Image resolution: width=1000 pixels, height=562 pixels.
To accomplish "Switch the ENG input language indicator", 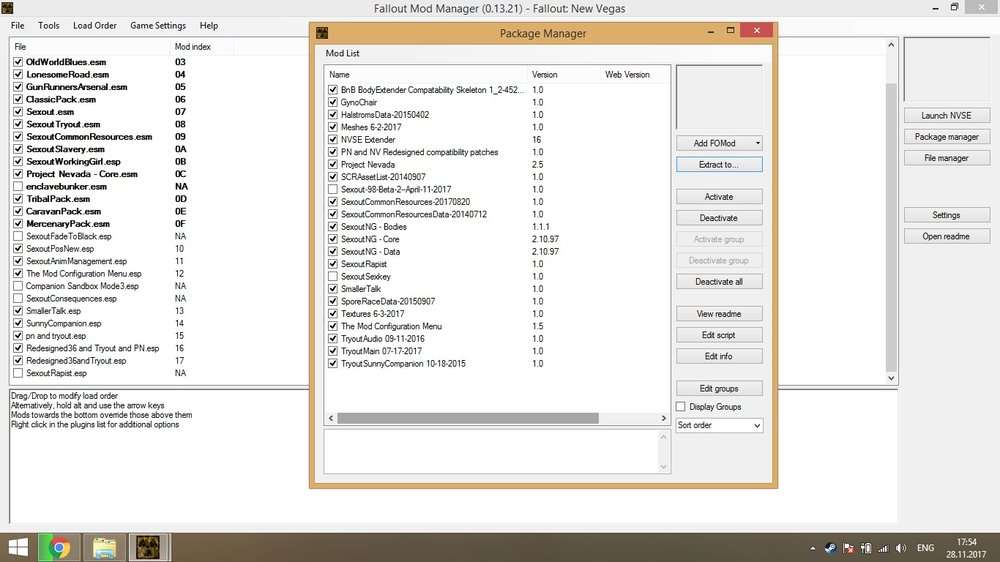I will click(x=925, y=548).
